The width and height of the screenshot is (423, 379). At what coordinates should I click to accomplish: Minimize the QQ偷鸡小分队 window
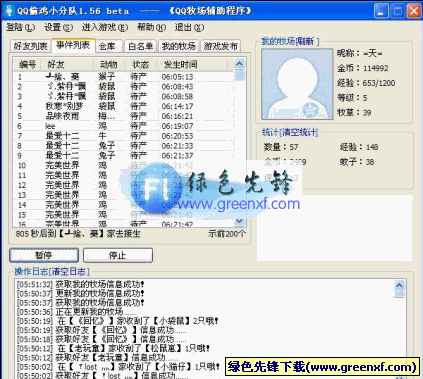(x=381, y=11)
